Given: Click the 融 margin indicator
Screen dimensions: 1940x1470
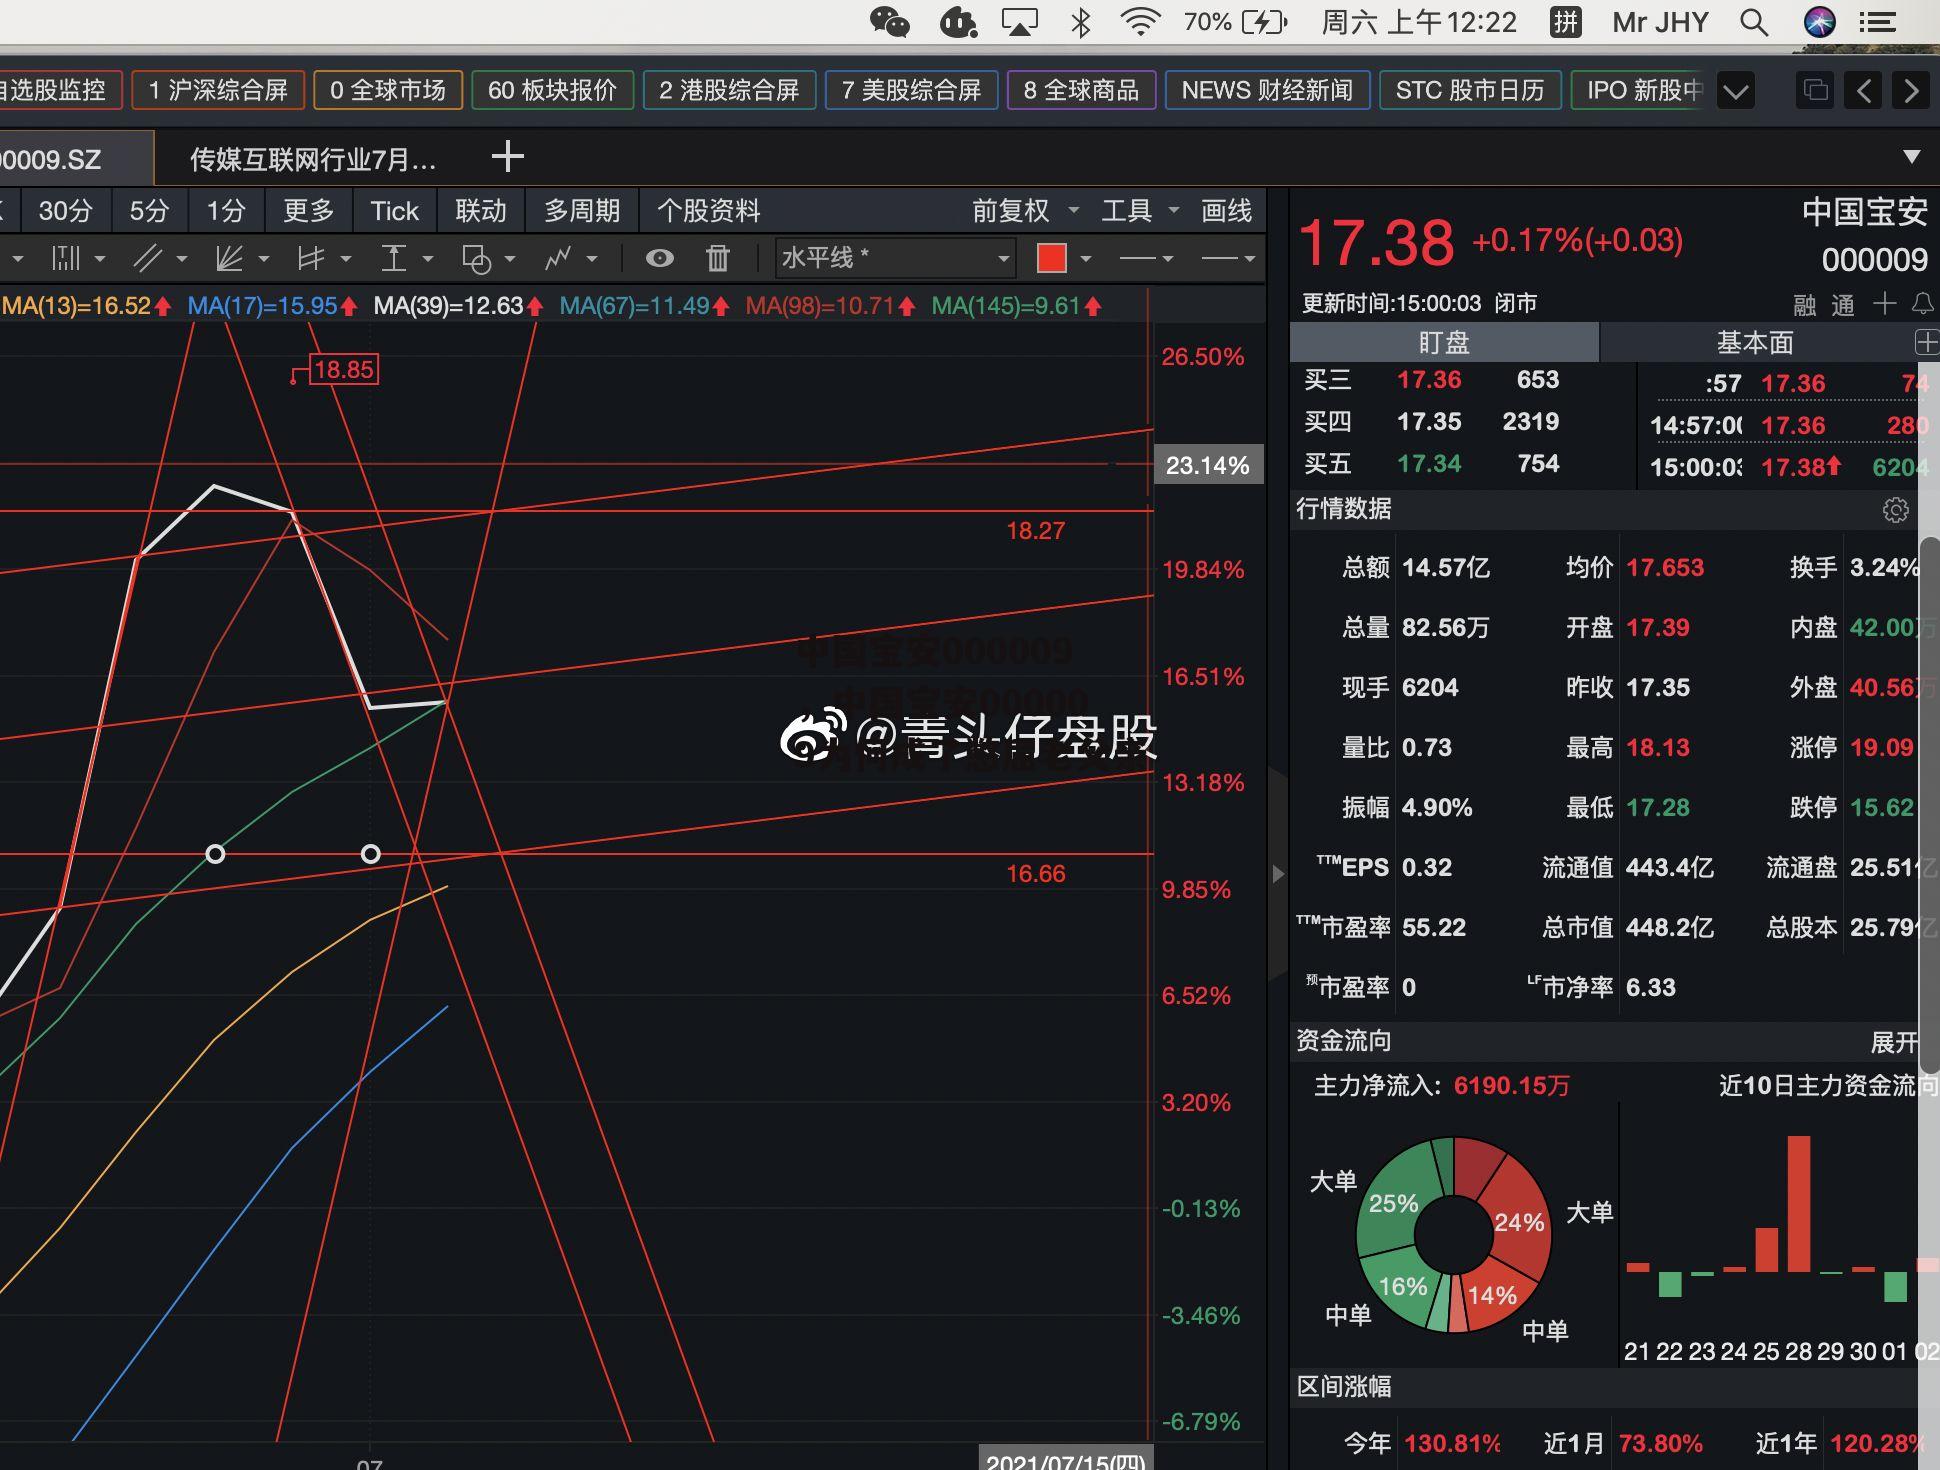Looking at the screenshot, I should point(1804,305).
